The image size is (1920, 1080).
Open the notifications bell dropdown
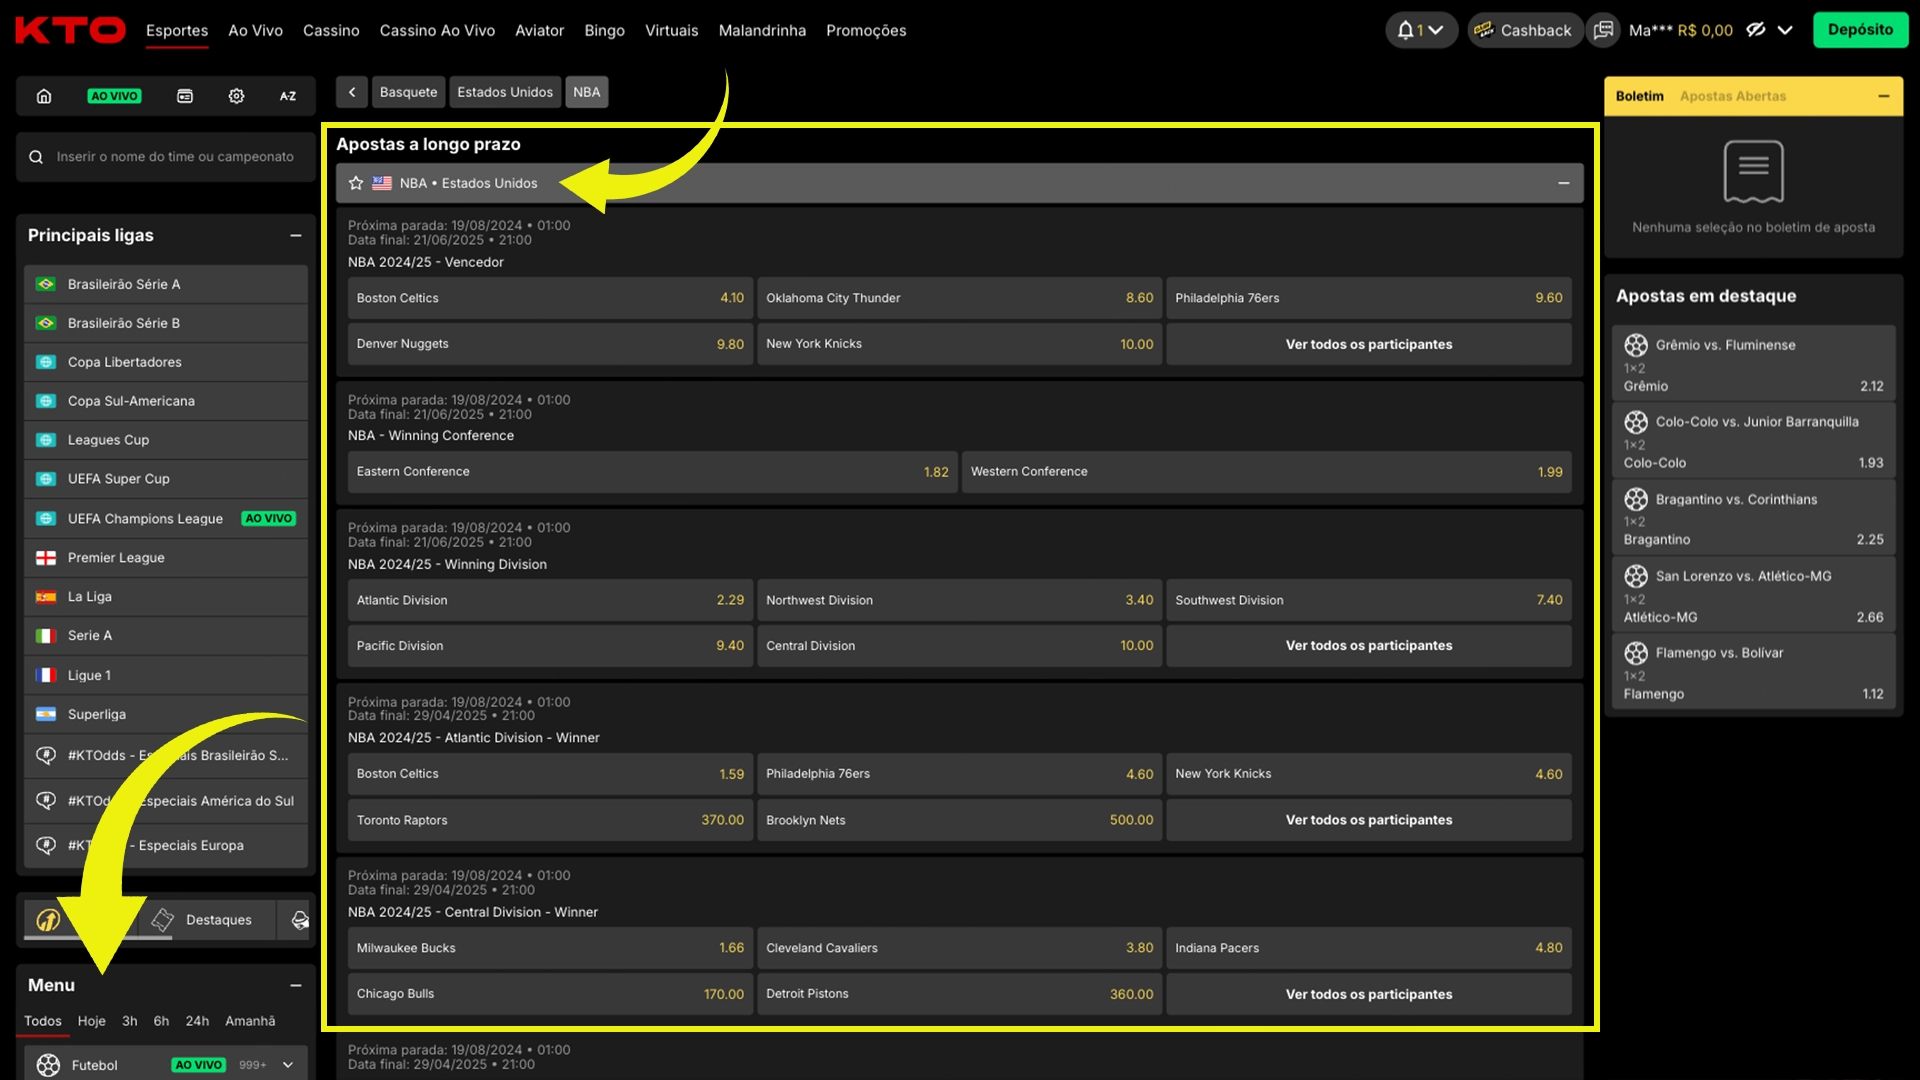(1420, 30)
